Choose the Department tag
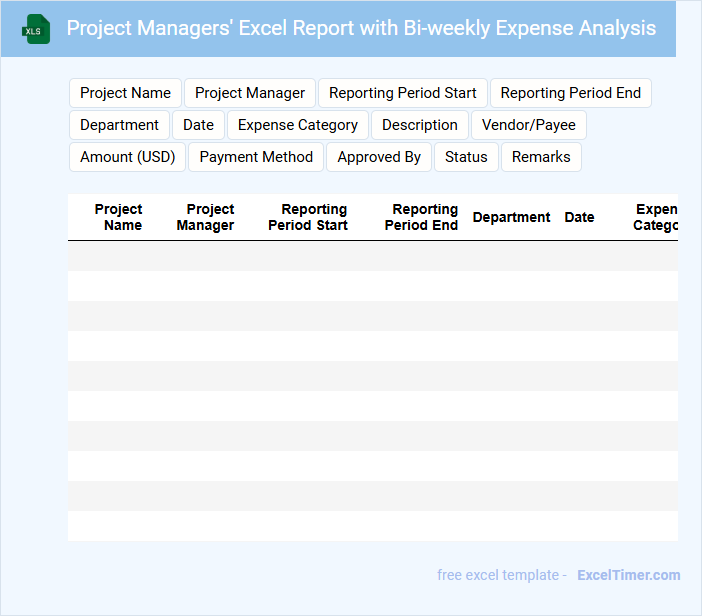 tap(119, 125)
